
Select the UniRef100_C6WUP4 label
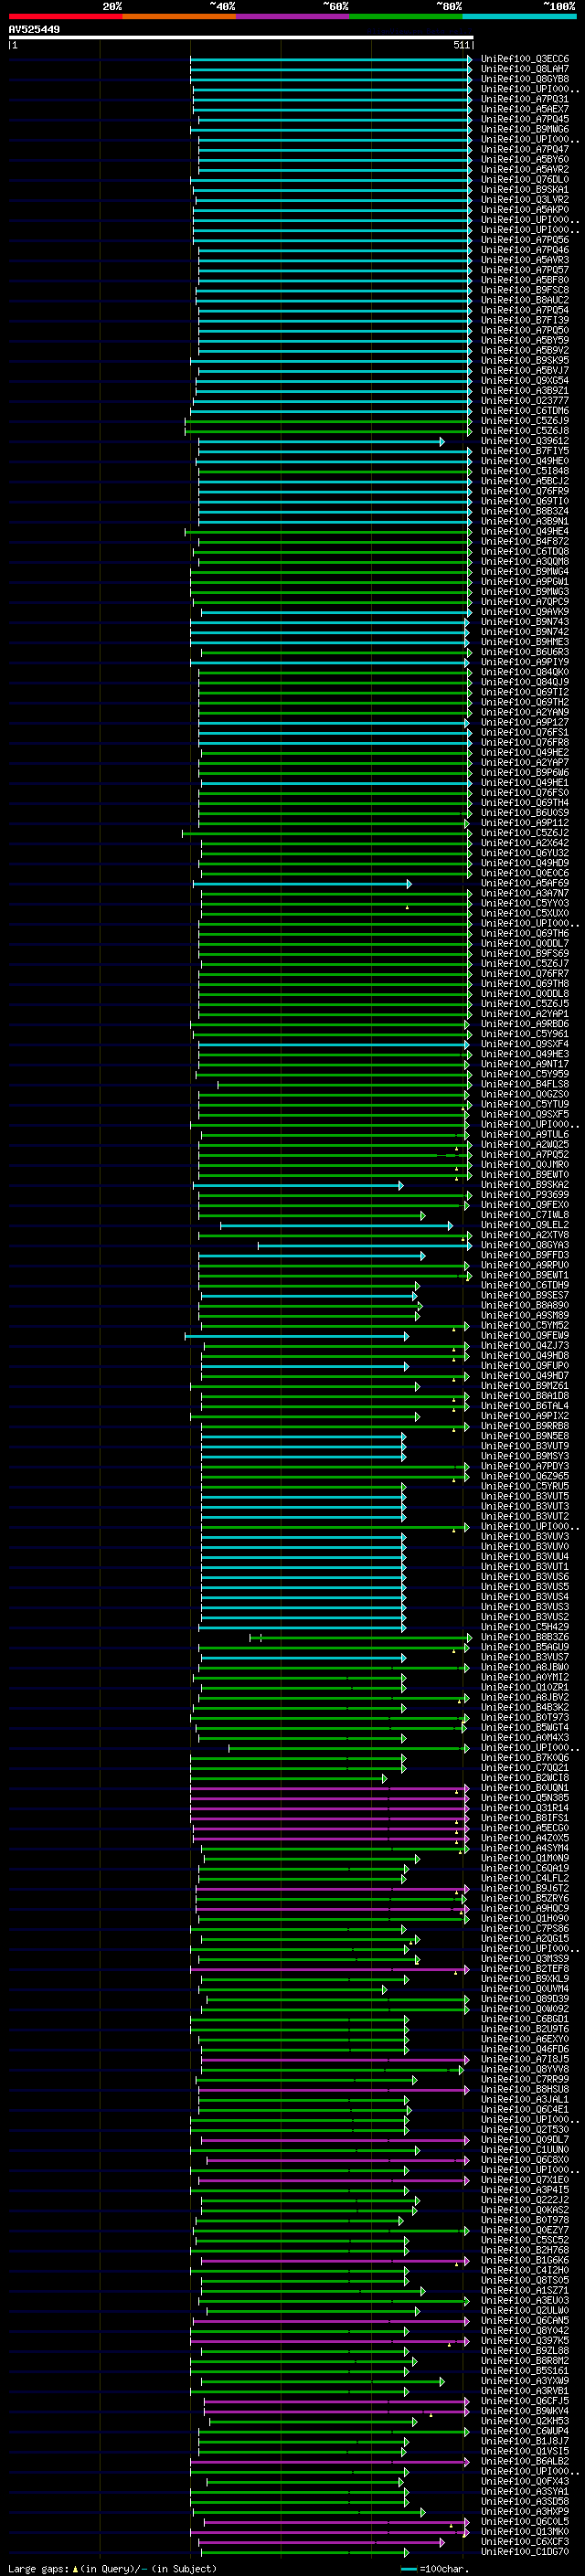coord(525,2431)
